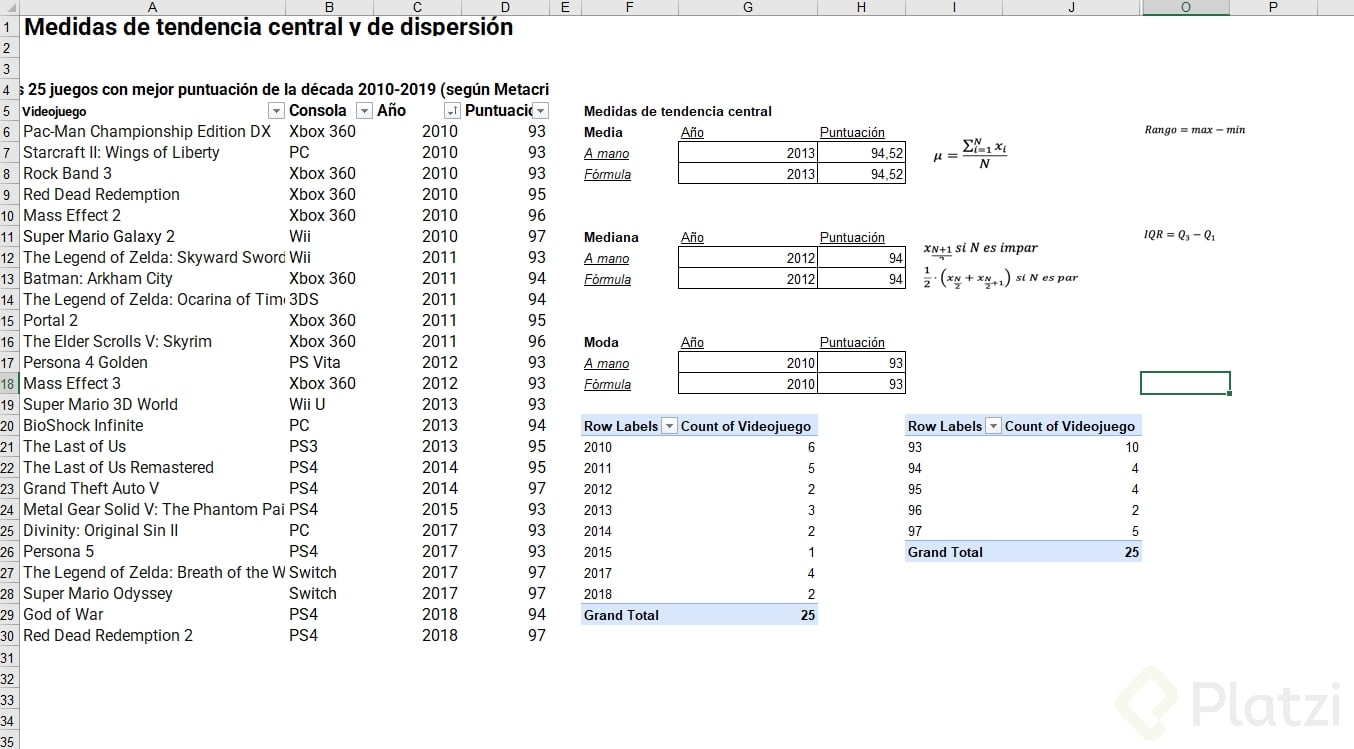Click 'Medidas de tendencia central' heading cell

(678, 111)
